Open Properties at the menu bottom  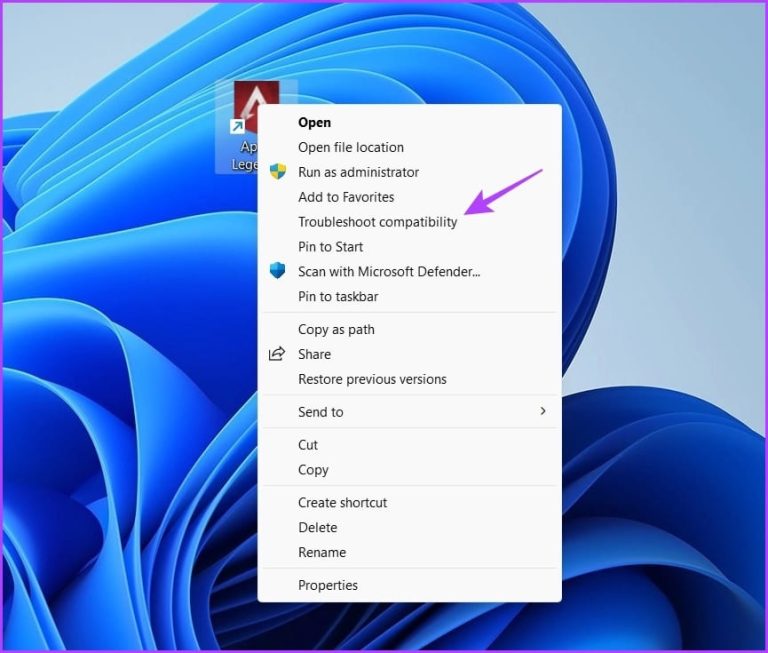tap(327, 585)
